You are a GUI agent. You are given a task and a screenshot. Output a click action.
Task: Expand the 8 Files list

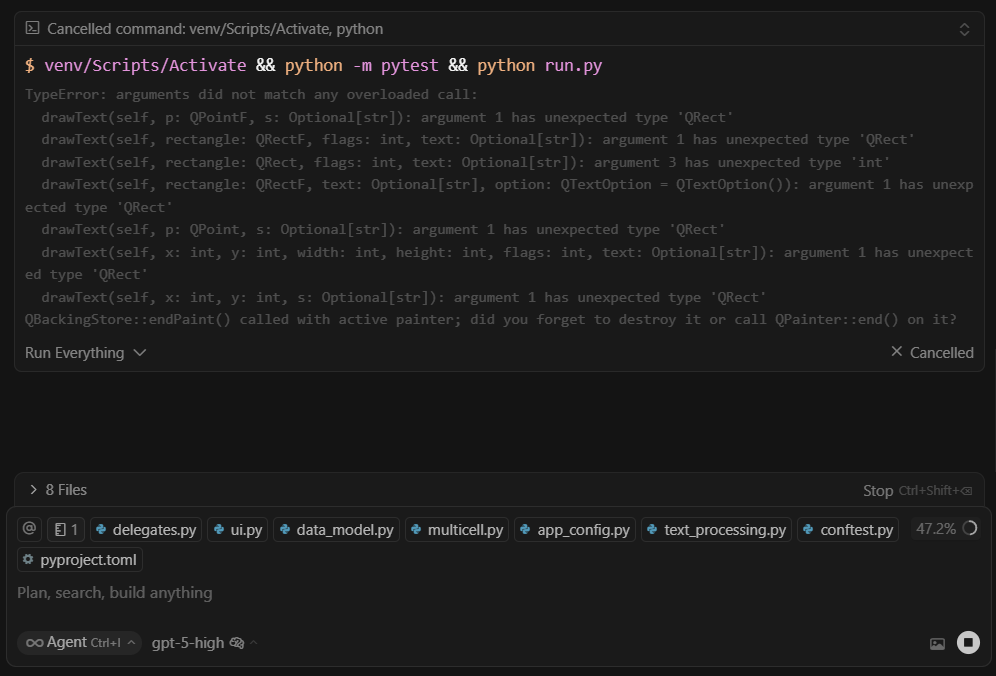click(x=57, y=490)
